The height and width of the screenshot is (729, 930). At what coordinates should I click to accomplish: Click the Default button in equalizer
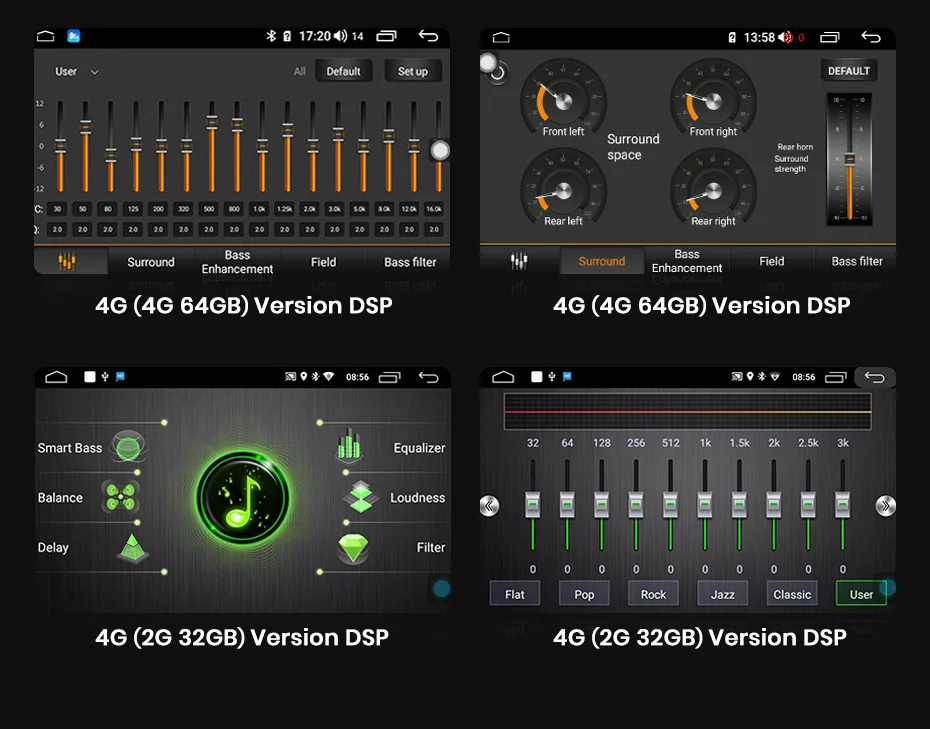pyautogui.click(x=343, y=71)
